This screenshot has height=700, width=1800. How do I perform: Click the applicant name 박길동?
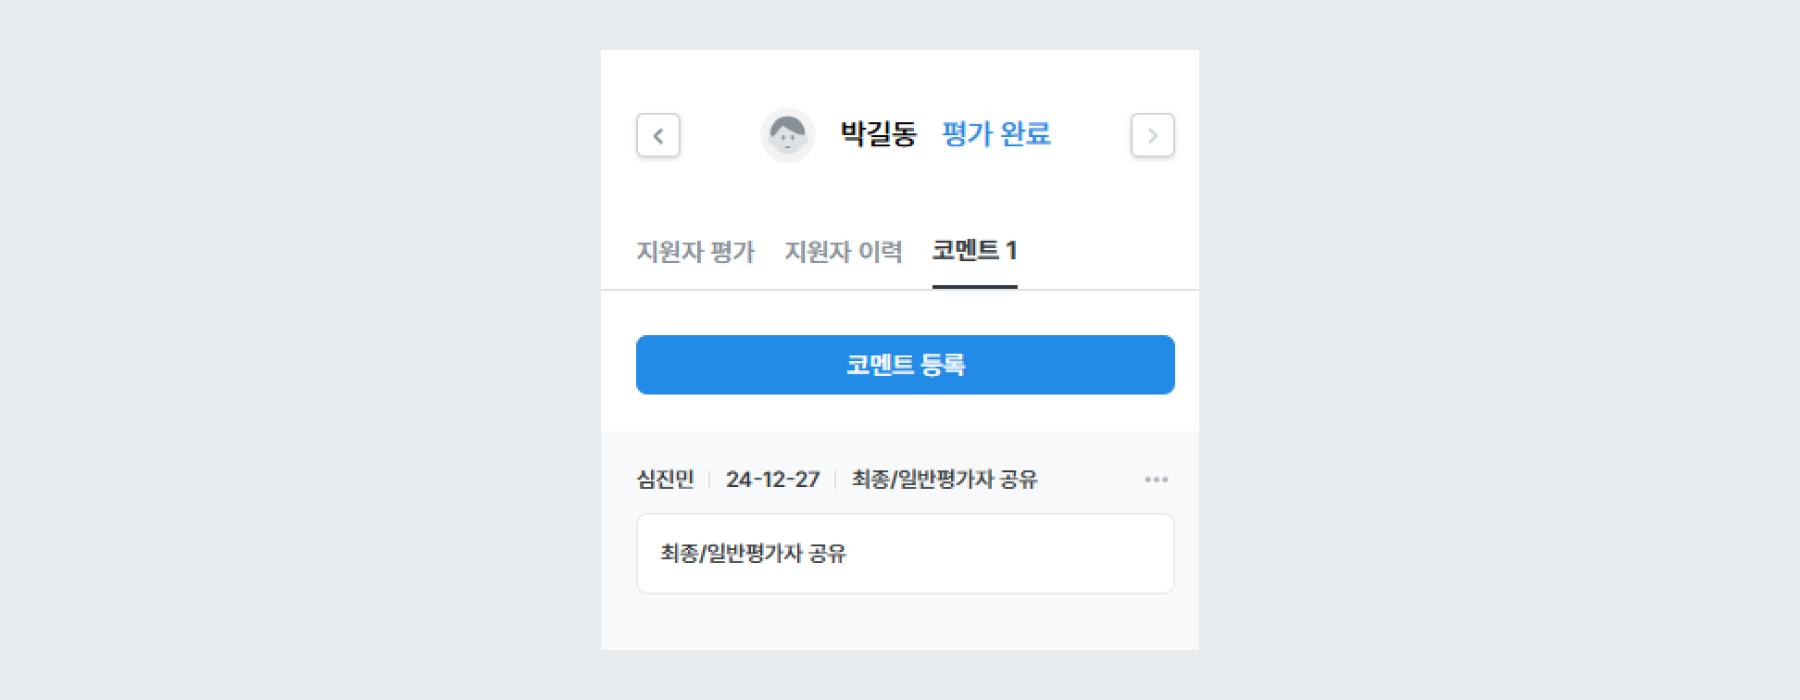878,134
